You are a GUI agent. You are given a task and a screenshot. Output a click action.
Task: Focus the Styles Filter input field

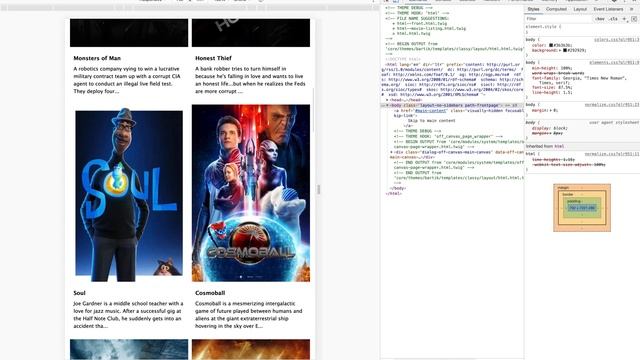coord(558,19)
